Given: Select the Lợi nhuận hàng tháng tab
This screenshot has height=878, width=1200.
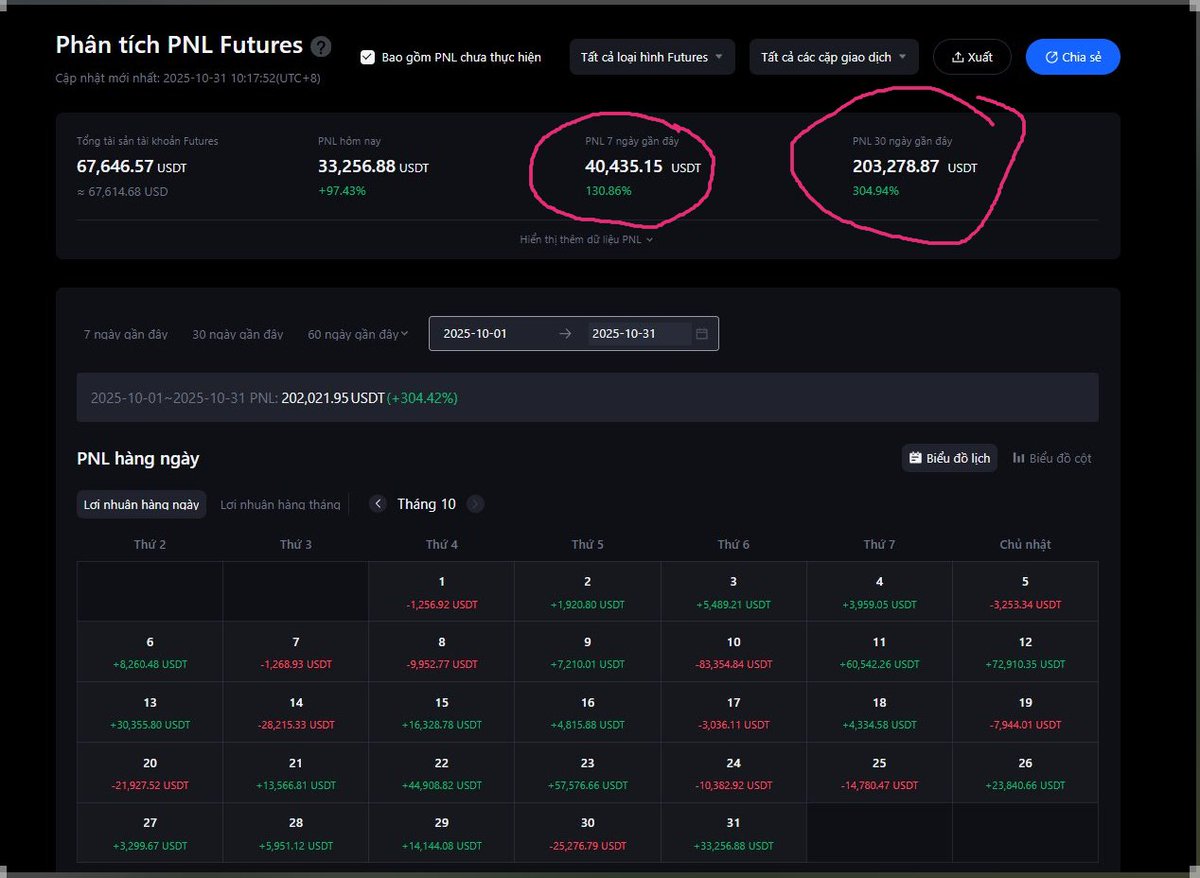Looking at the screenshot, I should [x=280, y=504].
